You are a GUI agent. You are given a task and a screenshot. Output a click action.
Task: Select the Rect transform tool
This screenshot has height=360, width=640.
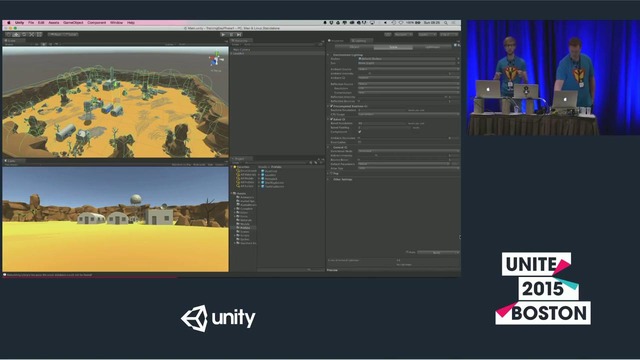39,35
